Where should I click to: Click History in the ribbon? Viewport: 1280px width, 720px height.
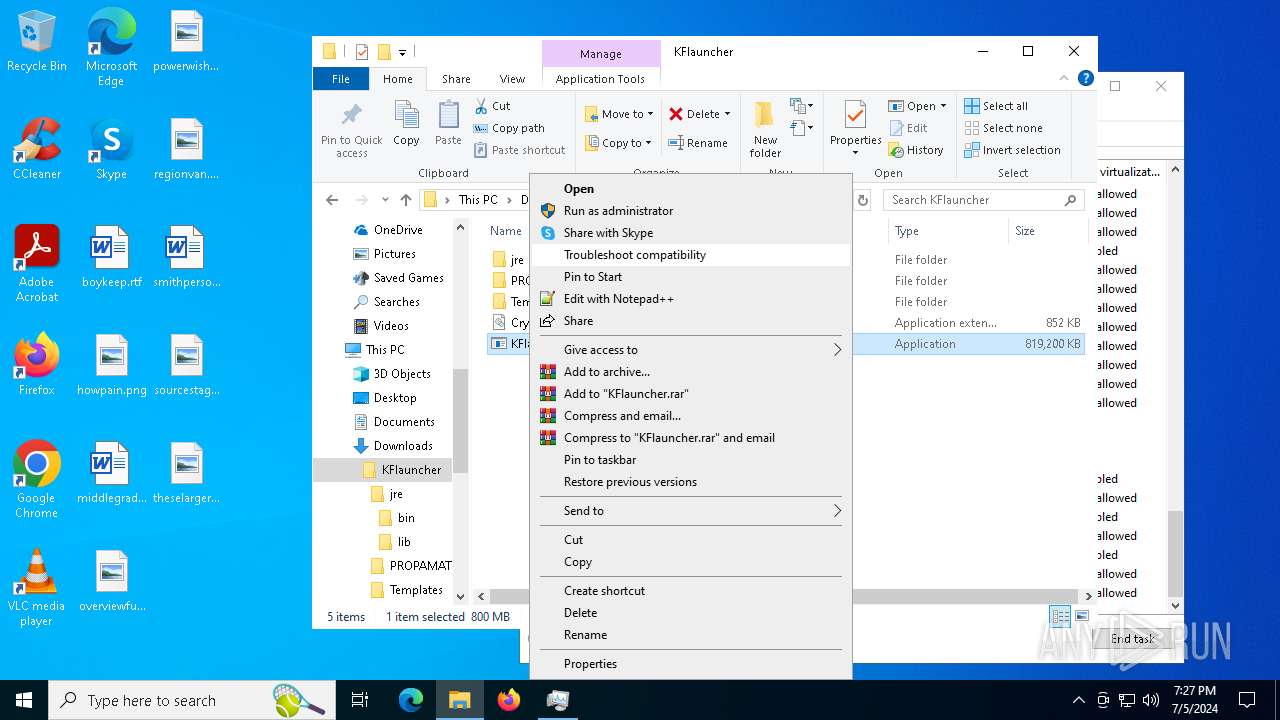click(916, 150)
